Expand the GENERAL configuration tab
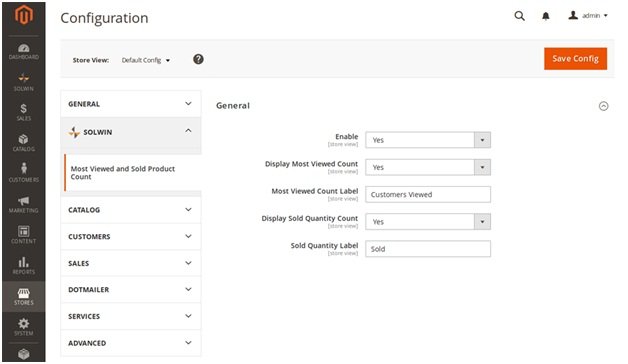 131,104
